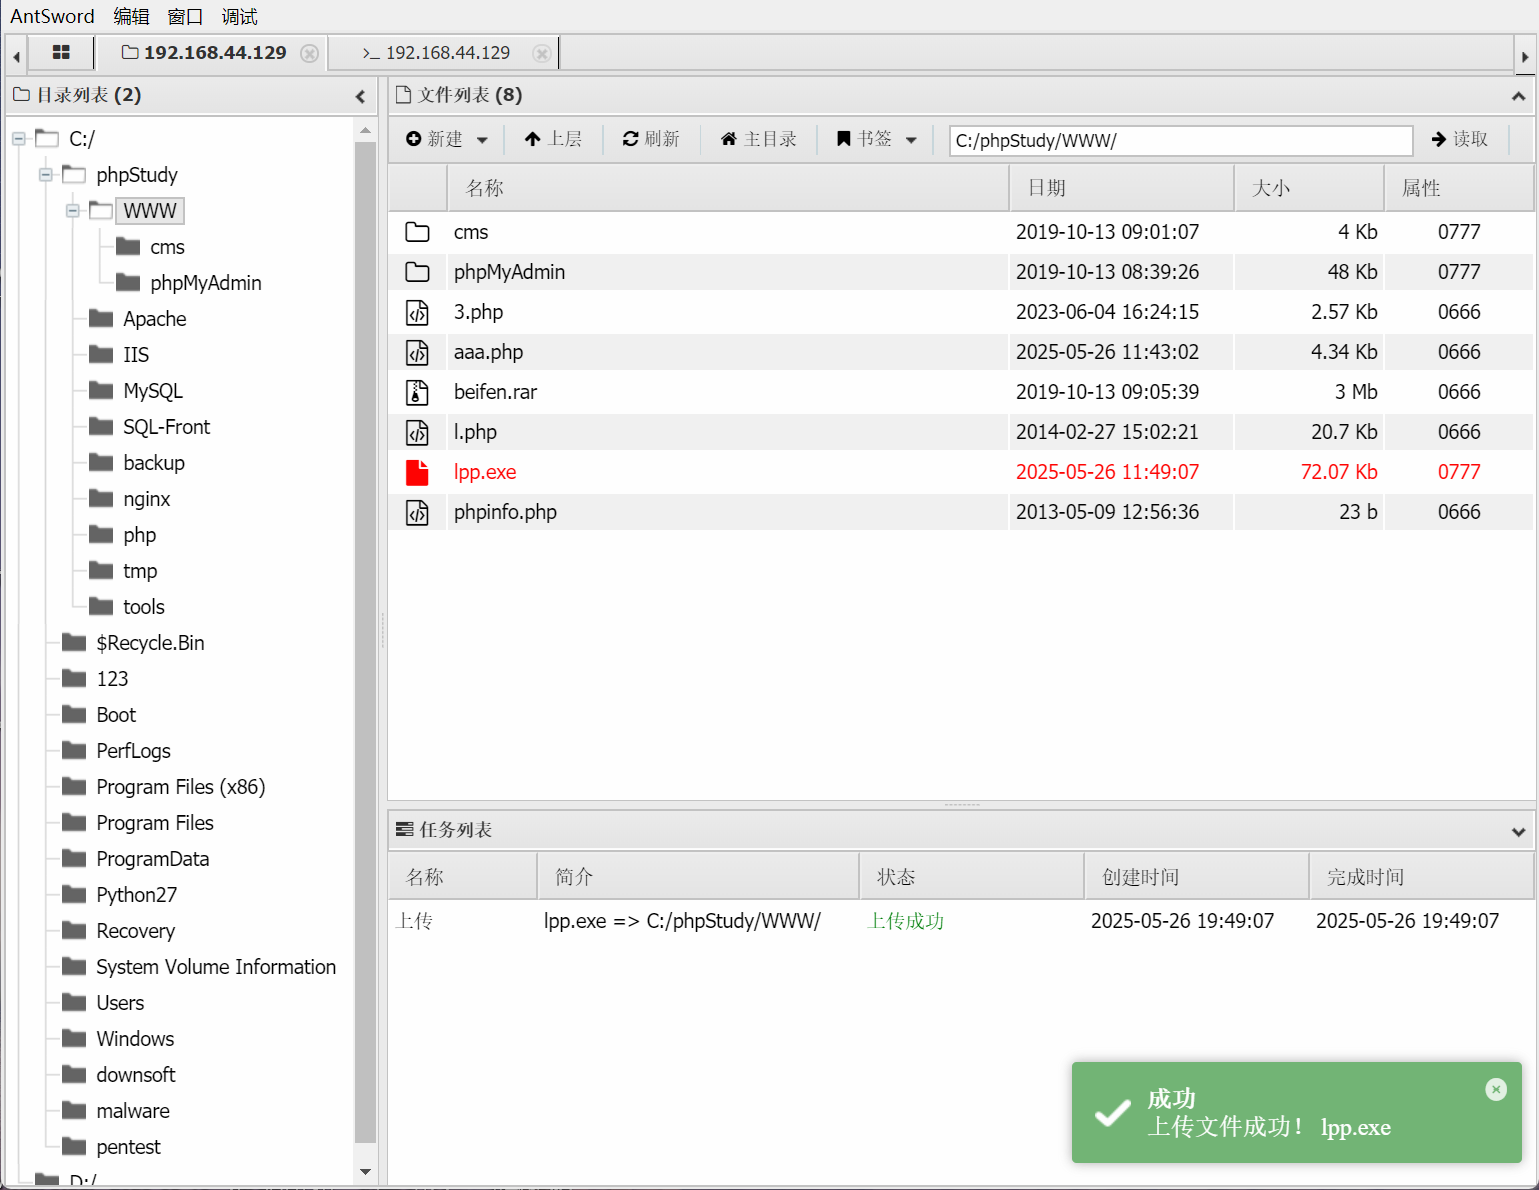Collapse the 文件列表 panel with chevron

click(x=1518, y=96)
